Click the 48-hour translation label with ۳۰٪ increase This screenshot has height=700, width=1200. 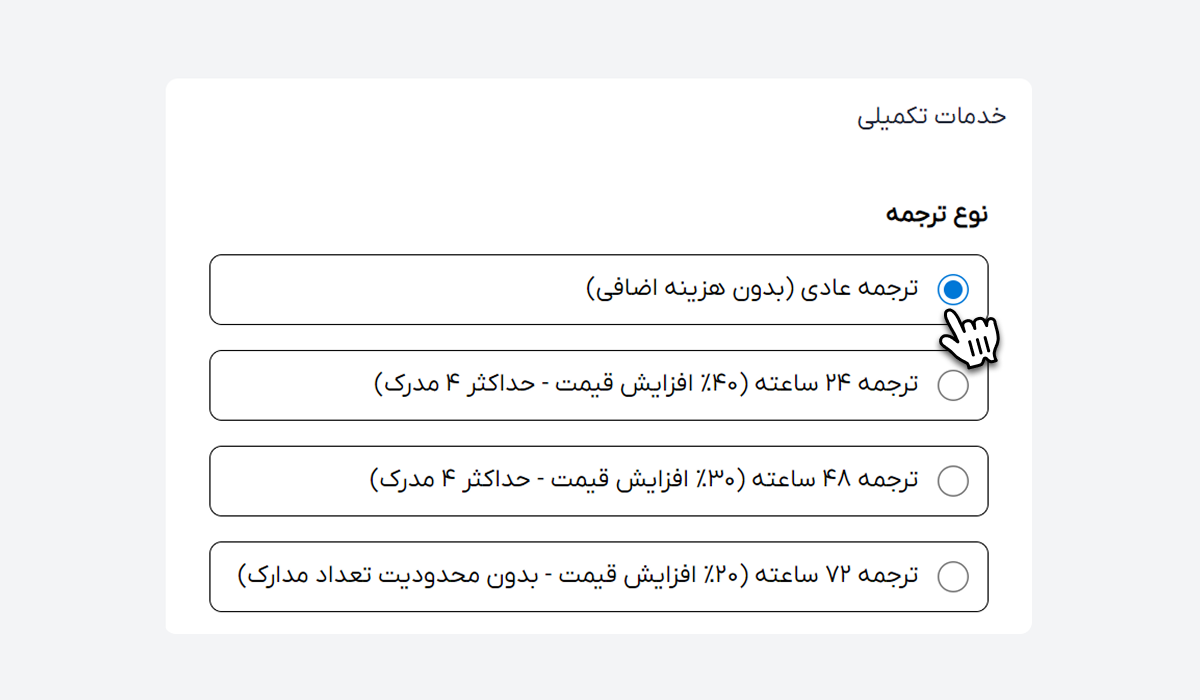pyautogui.click(x=643, y=481)
